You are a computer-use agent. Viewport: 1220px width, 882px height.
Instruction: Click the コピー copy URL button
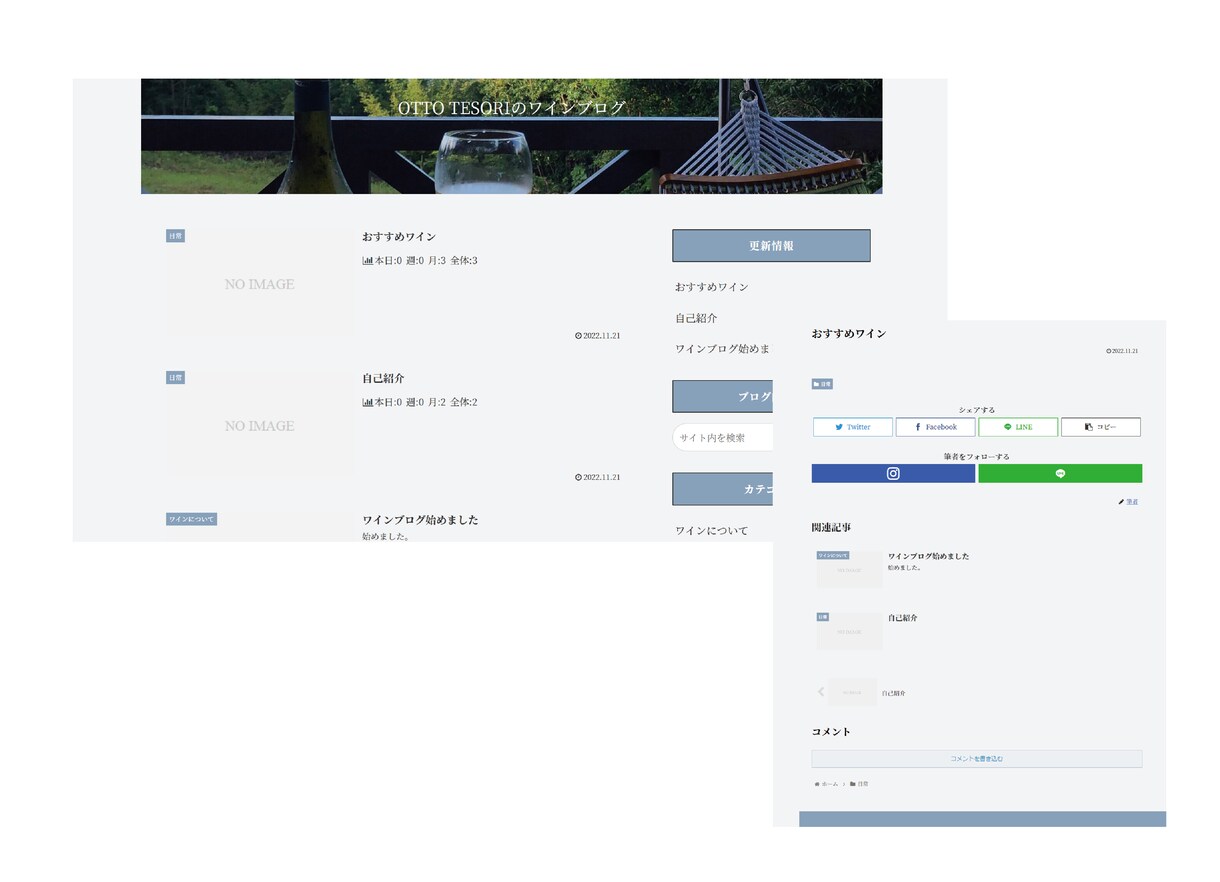(x=1100, y=427)
